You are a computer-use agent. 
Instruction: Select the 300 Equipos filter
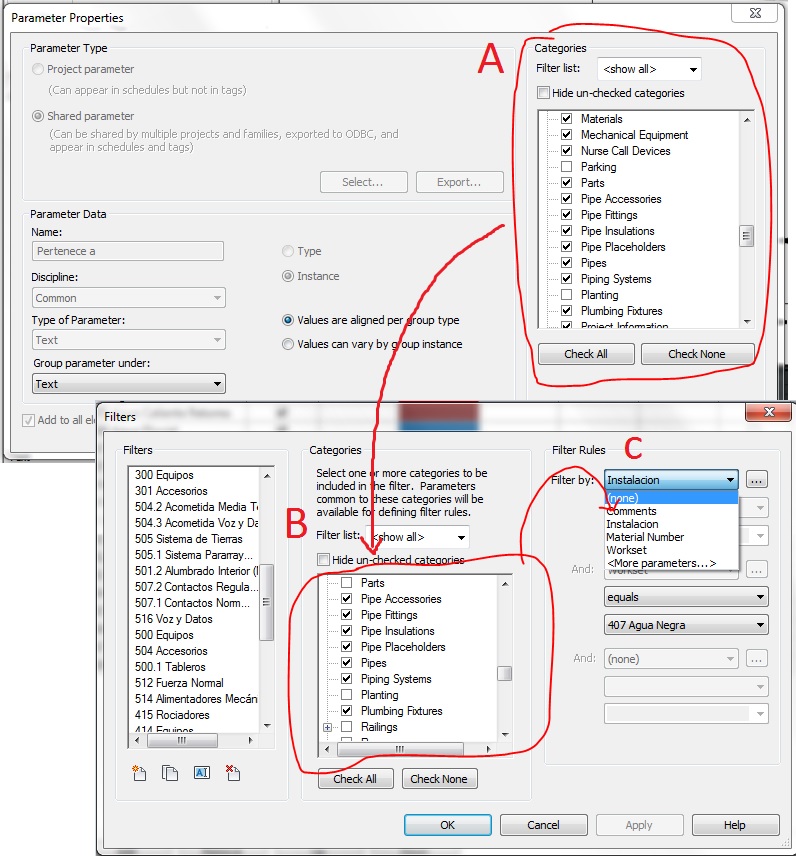tap(164, 475)
